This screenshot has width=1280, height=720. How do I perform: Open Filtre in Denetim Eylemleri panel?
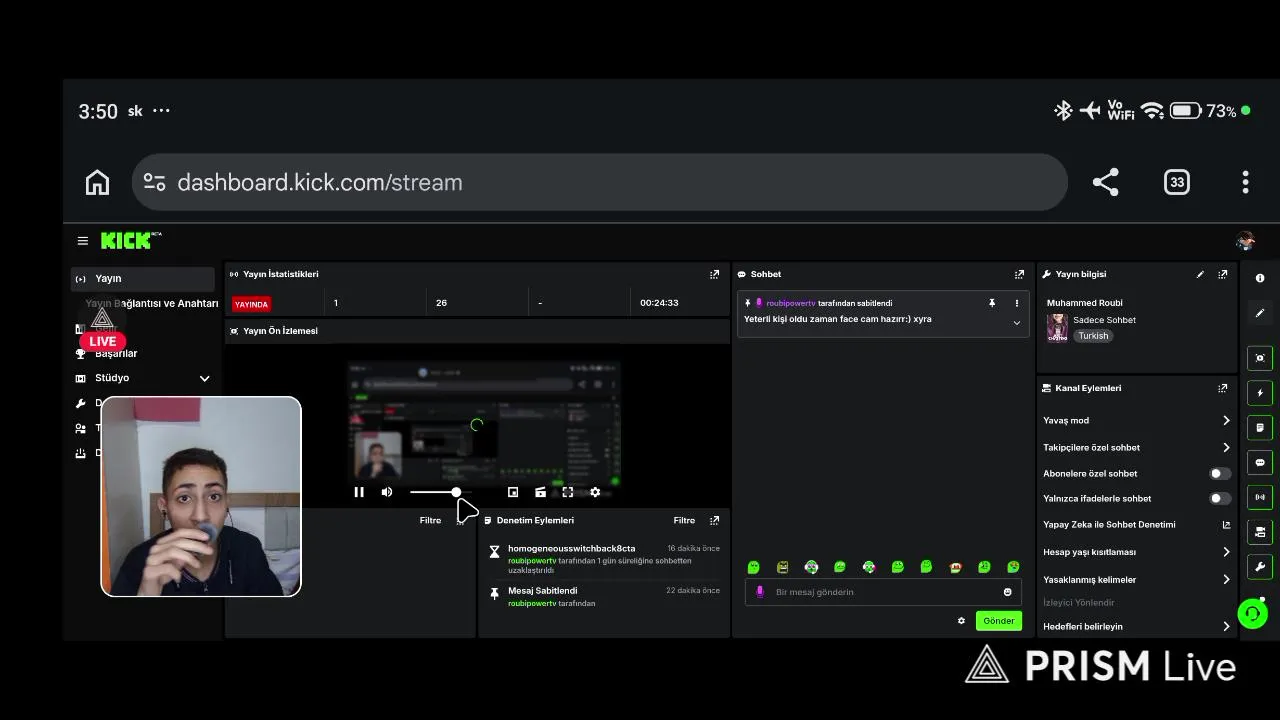pos(684,520)
